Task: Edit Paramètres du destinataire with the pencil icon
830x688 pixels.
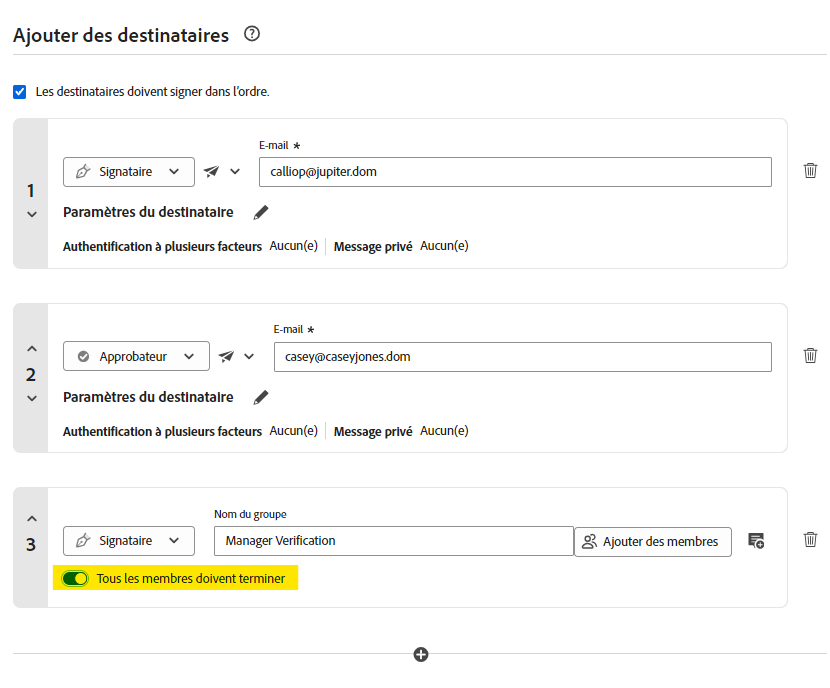Action: coord(260,212)
